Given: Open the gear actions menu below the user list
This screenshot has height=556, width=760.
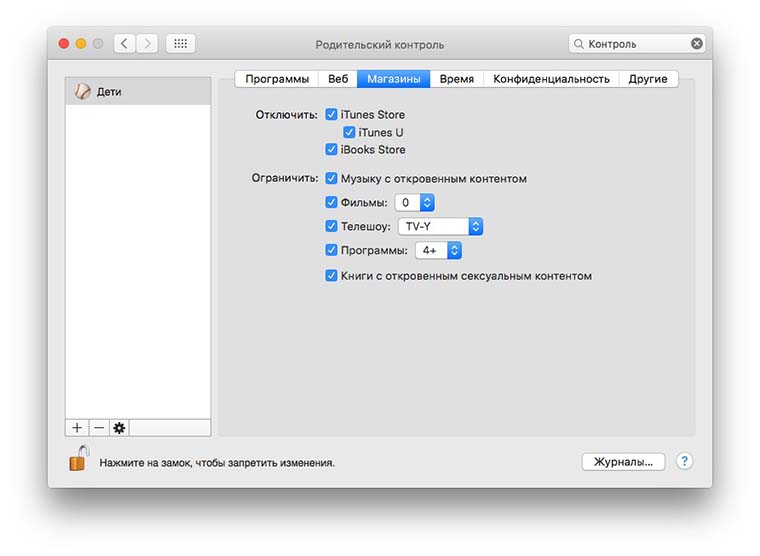Looking at the screenshot, I should (x=119, y=428).
